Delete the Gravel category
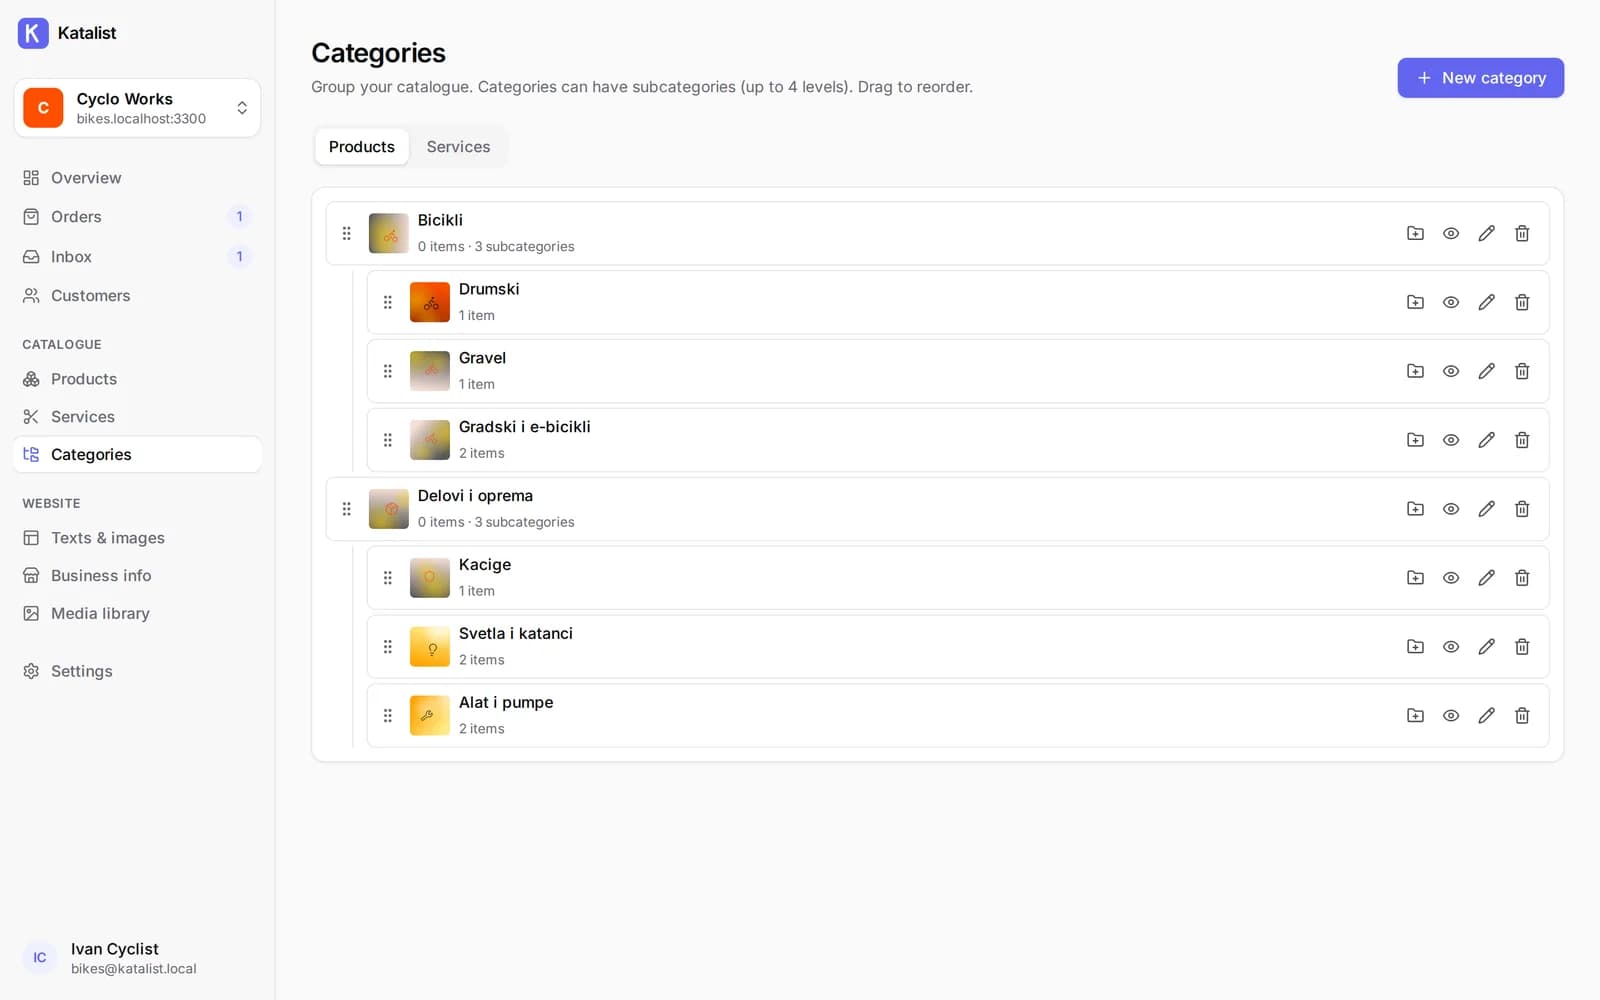This screenshot has height=1000, width=1600. click(1522, 371)
